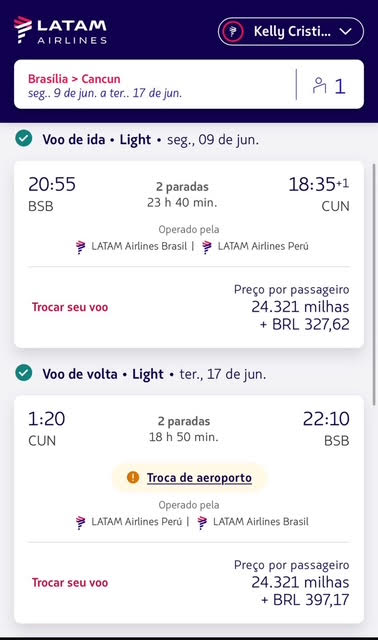Expand the Kelly Cristi account dropdown chevron
The image size is (378, 640).
[x=346, y=31]
